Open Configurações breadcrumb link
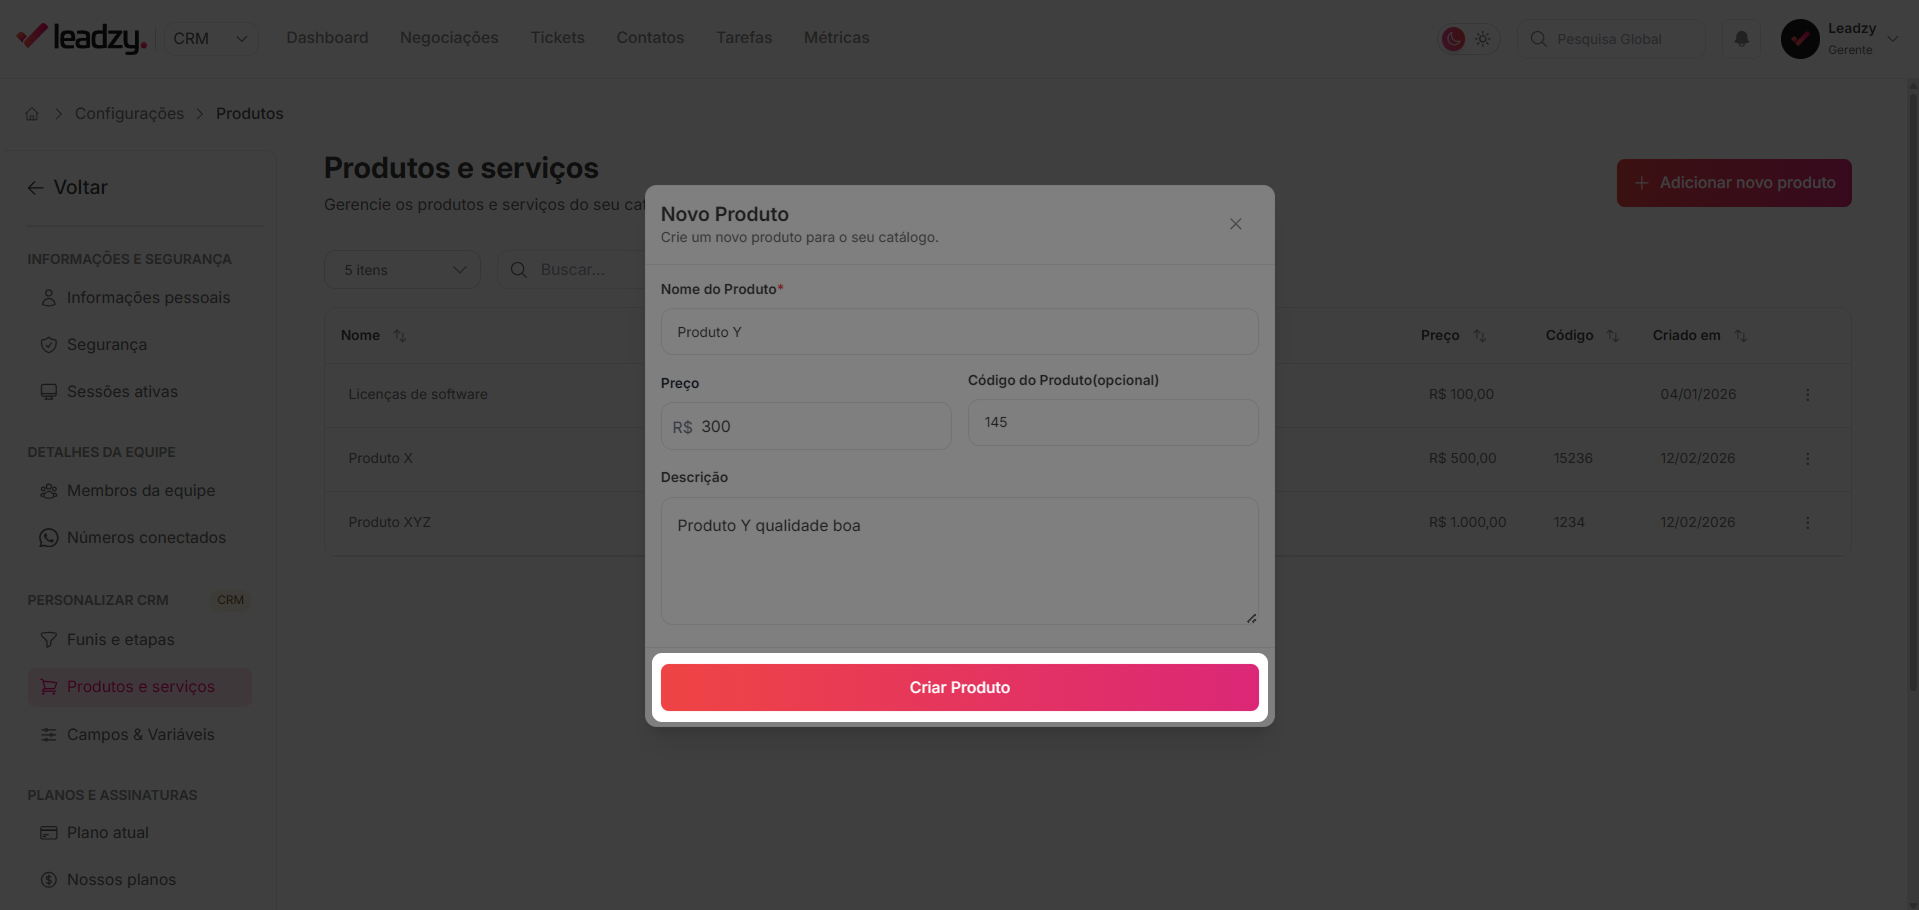This screenshot has width=1919, height=910. pos(129,114)
